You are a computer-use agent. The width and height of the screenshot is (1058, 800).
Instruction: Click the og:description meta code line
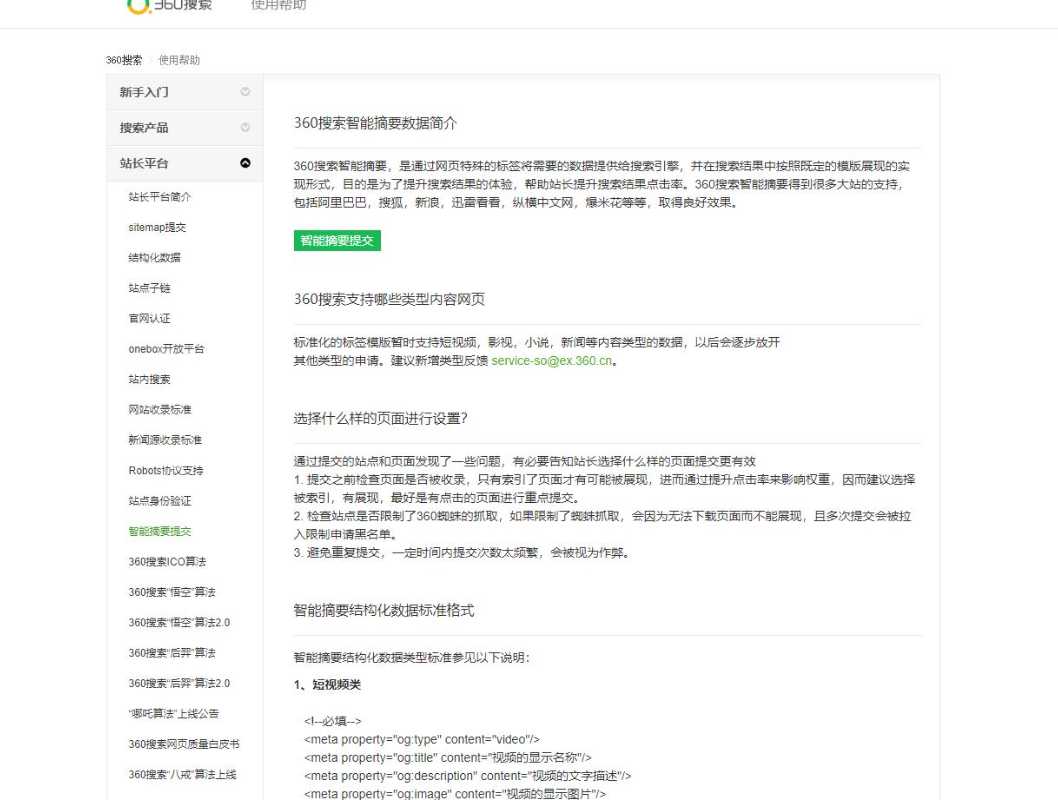468,775
